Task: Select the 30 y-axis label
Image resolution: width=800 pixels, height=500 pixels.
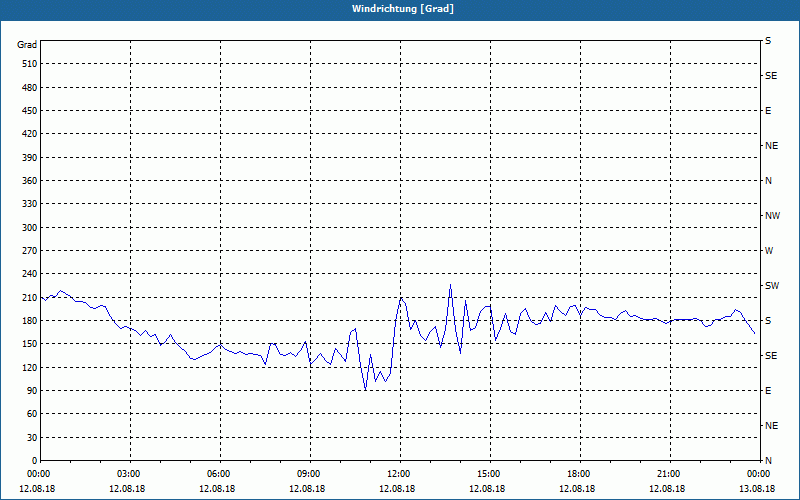Action: pos(32,438)
